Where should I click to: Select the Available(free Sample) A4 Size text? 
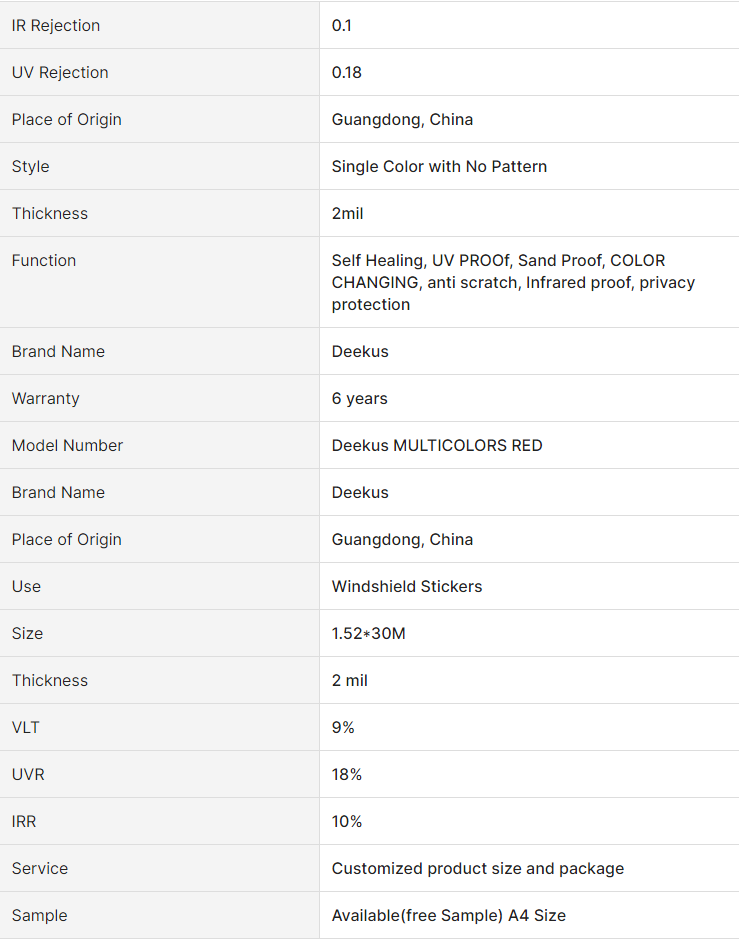[449, 916]
